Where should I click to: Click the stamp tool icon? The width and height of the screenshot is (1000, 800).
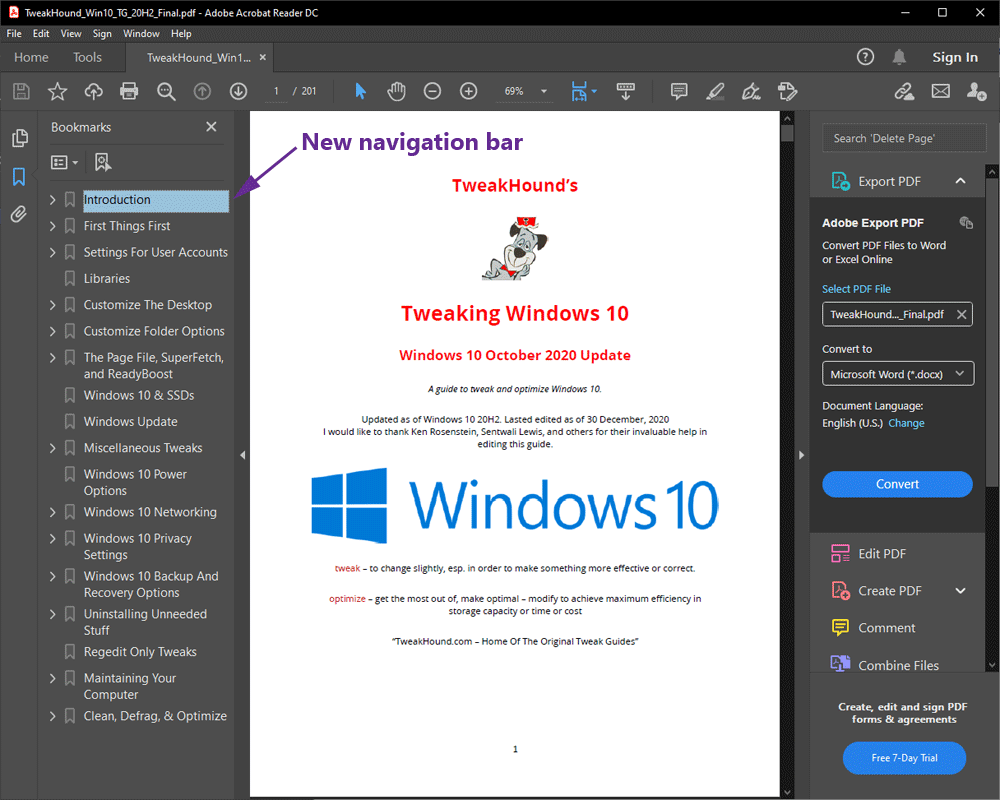pyautogui.click(x=788, y=91)
